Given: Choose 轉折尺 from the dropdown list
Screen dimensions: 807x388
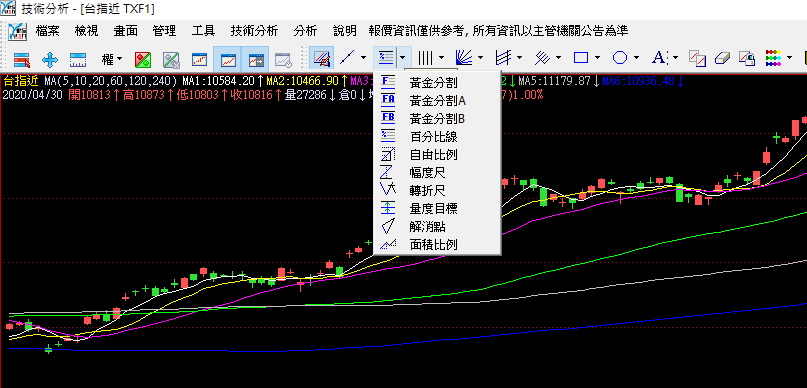Looking at the screenshot, I should 437,190.
